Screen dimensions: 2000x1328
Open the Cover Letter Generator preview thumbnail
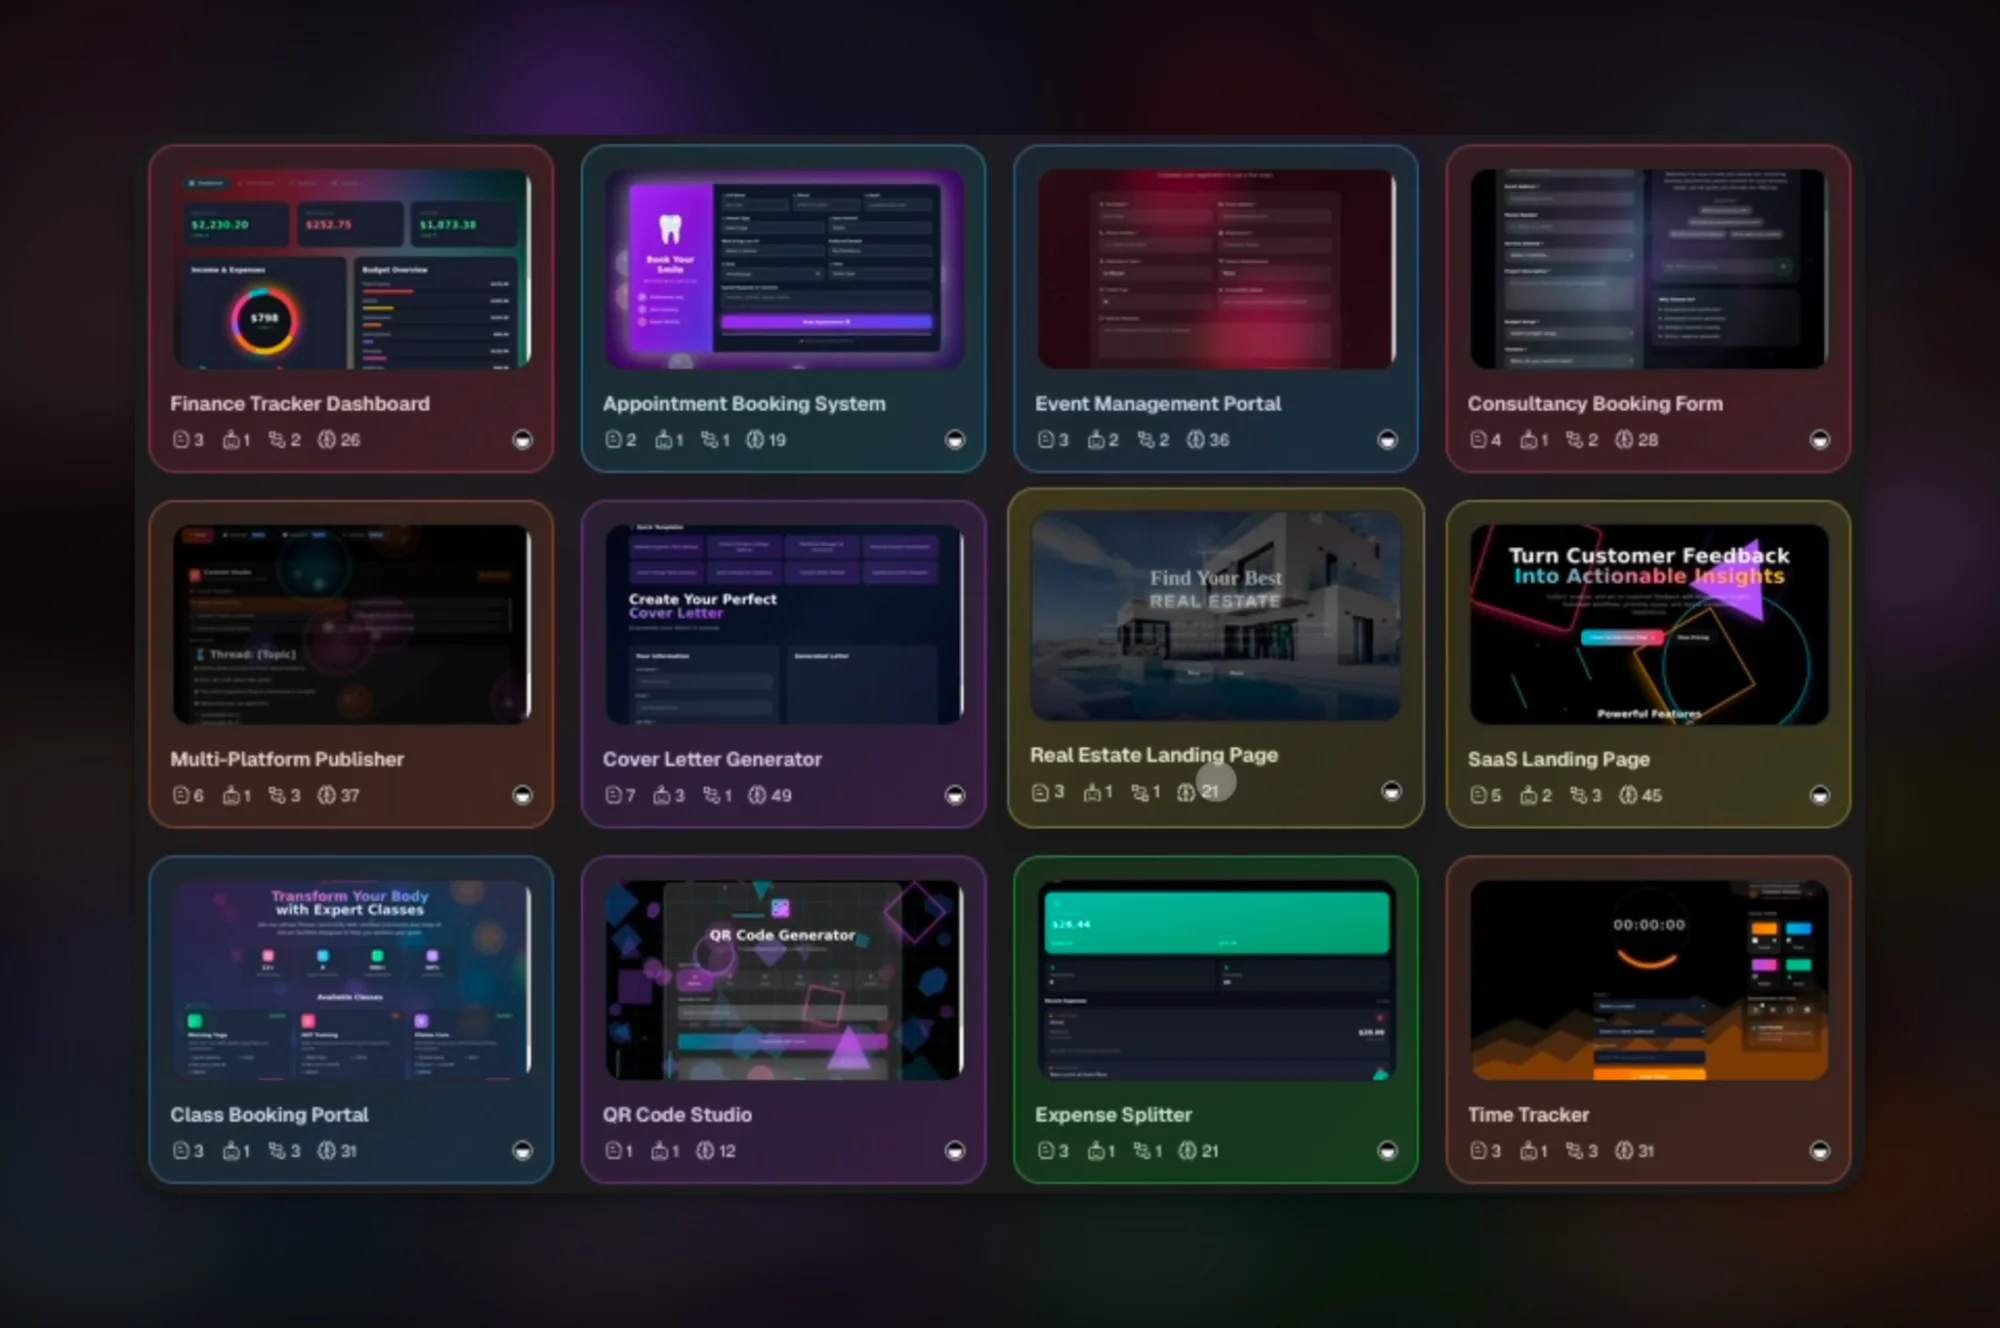tap(784, 624)
